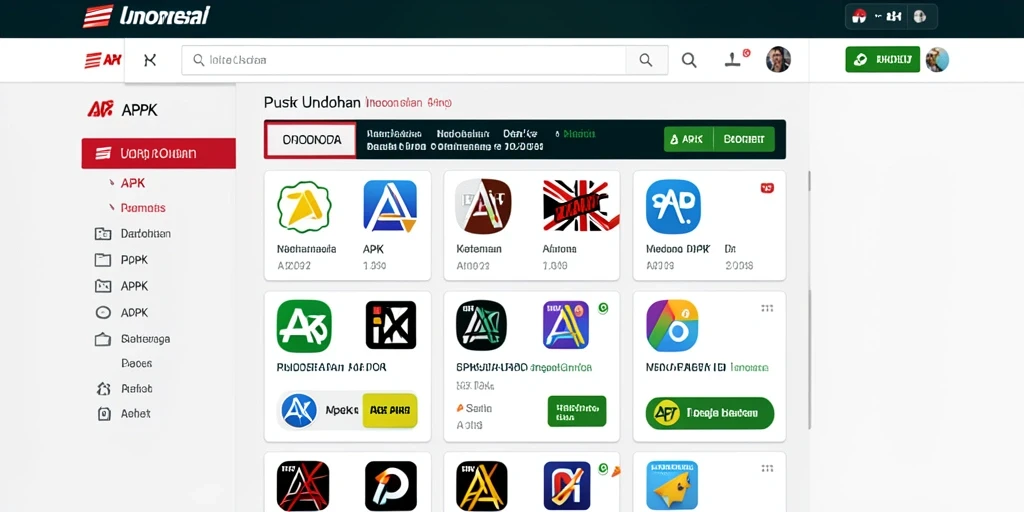Expand the Remote sidebar sub-item chevron

(111, 208)
